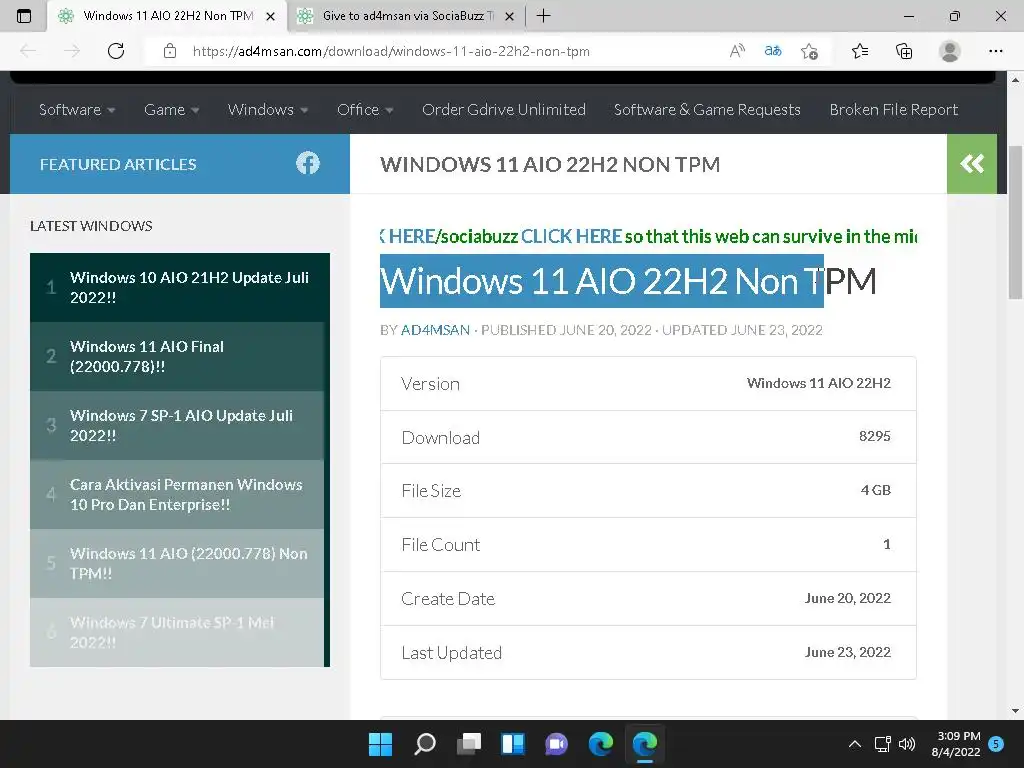Switch to Give to ad4msan SociaBuzz tab

[406, 16]
